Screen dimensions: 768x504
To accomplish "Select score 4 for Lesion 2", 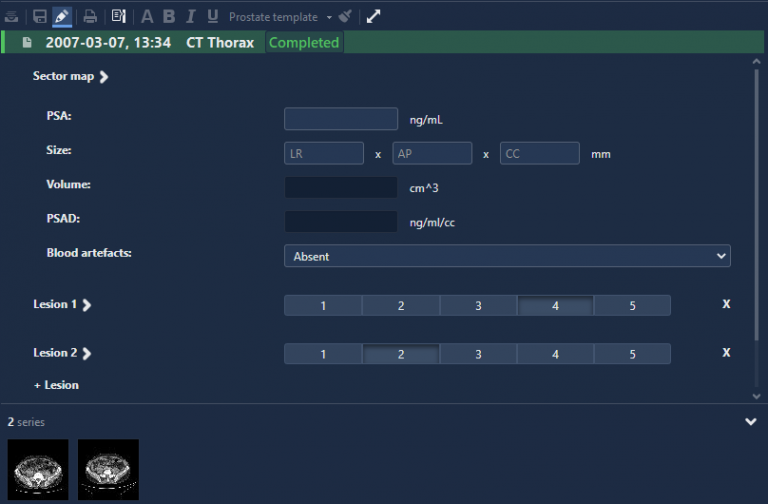I will point(555,354).
